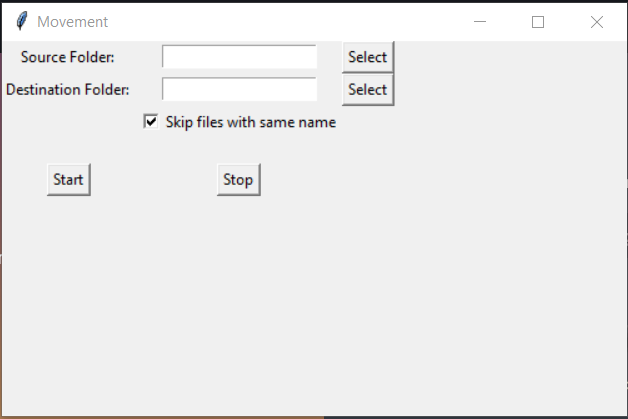628x419 pixels.
Task: Select button next to Source Folder
Action: pos(368,57)
